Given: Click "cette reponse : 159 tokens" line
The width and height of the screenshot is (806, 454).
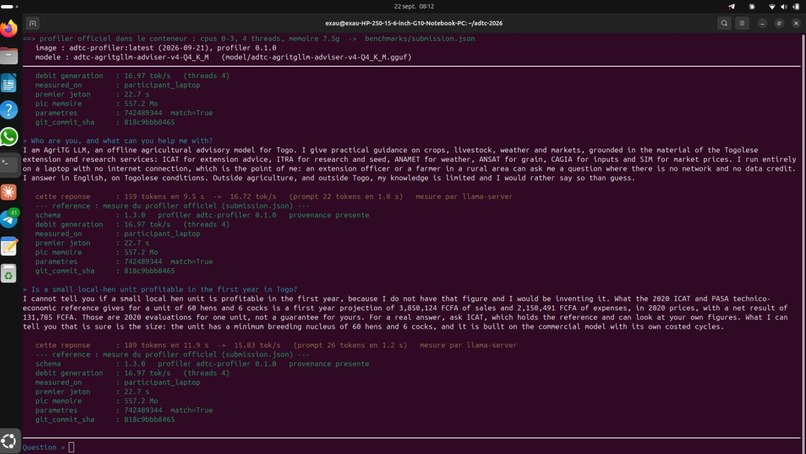Looking at the screenshot, I should [x=273, y=196].
